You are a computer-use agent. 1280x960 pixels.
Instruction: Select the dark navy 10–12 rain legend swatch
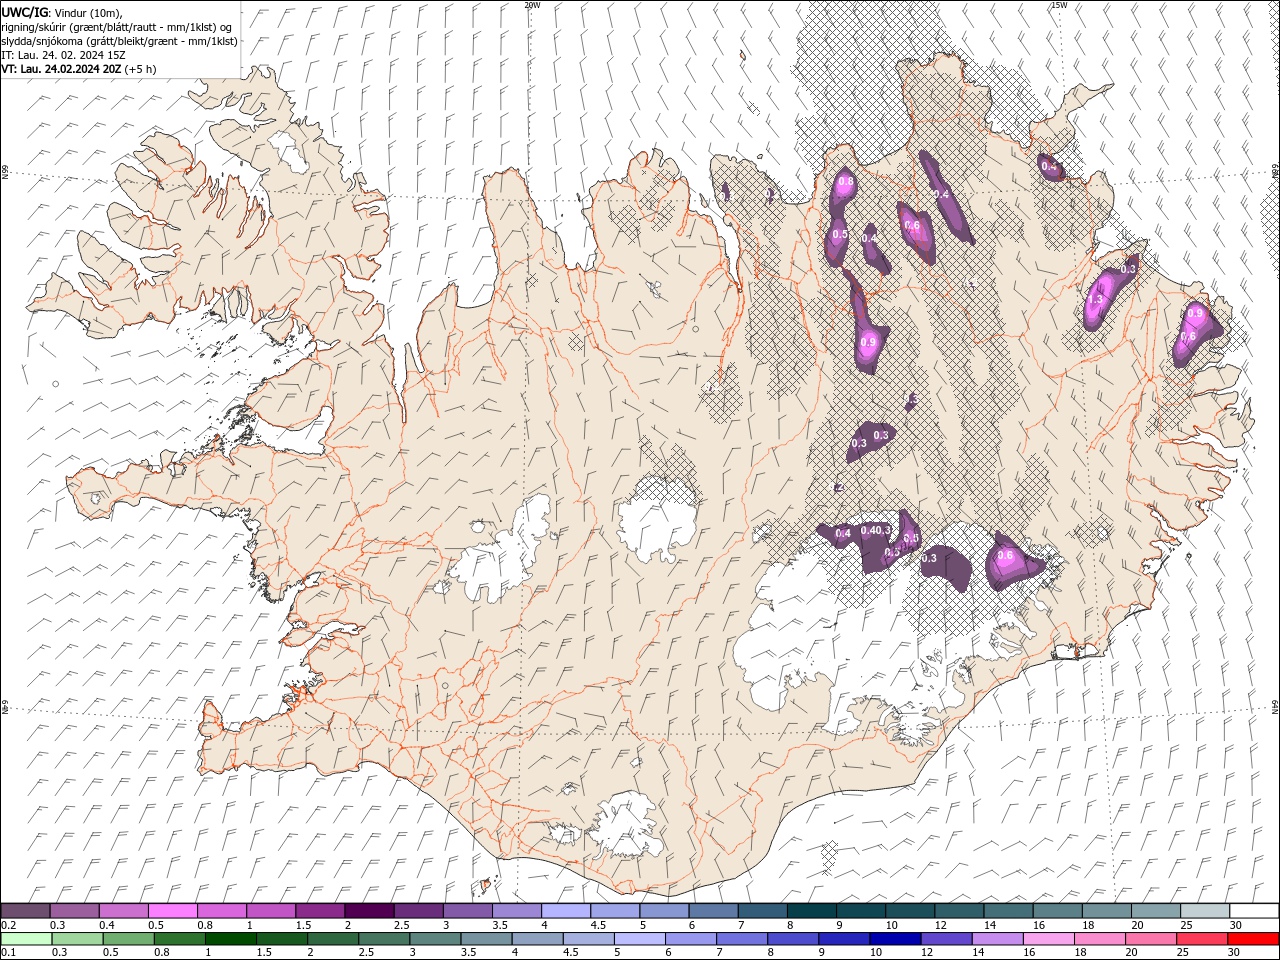point(895,939)
